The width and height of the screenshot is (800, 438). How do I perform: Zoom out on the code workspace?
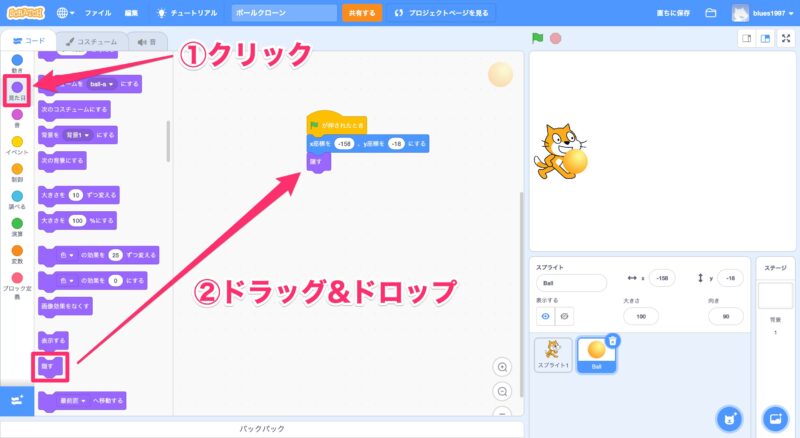pos(503,390)
